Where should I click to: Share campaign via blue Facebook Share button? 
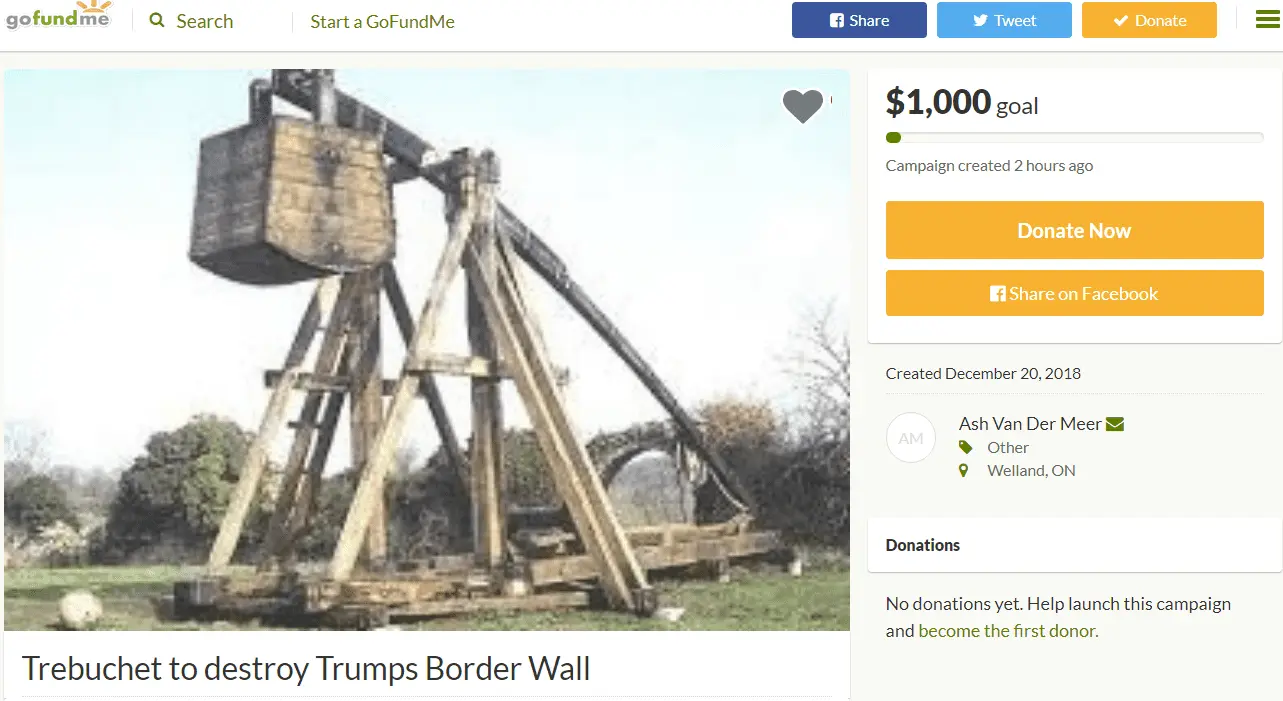point(859,20)
